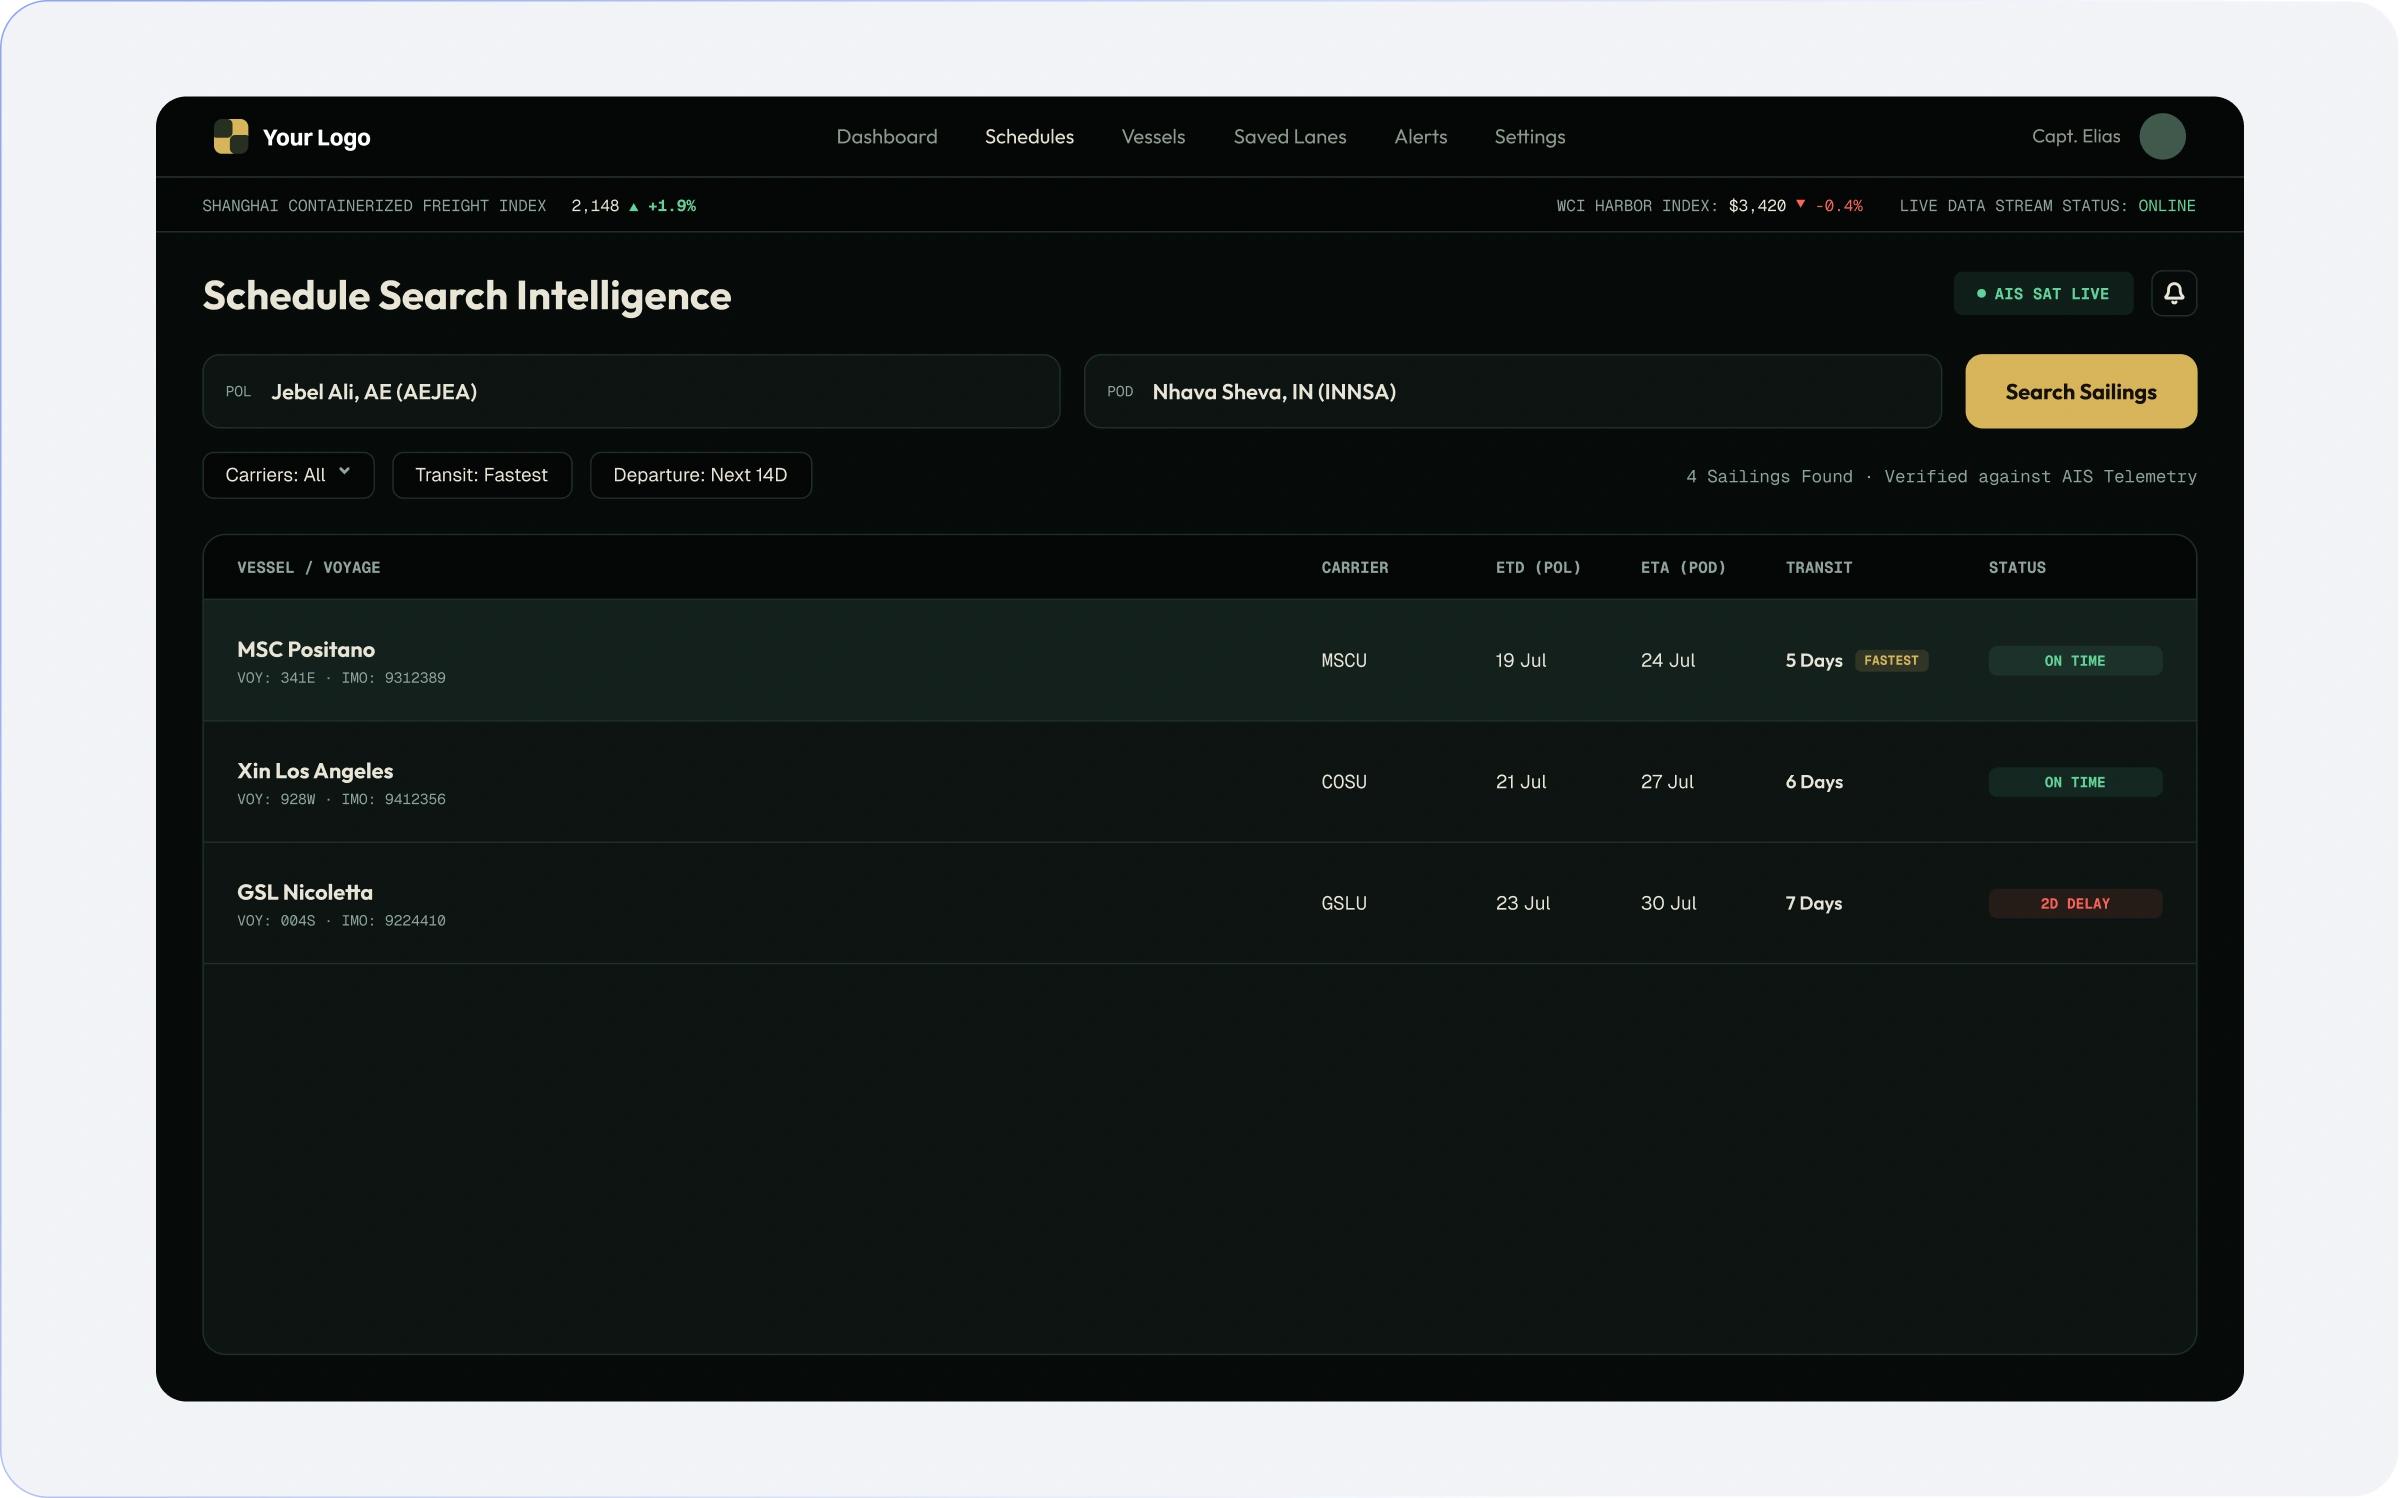This screenshot has width=2400, height=1498.
Task: Click VOY: 004S IMO: 9224410 details
Action: 341,921
